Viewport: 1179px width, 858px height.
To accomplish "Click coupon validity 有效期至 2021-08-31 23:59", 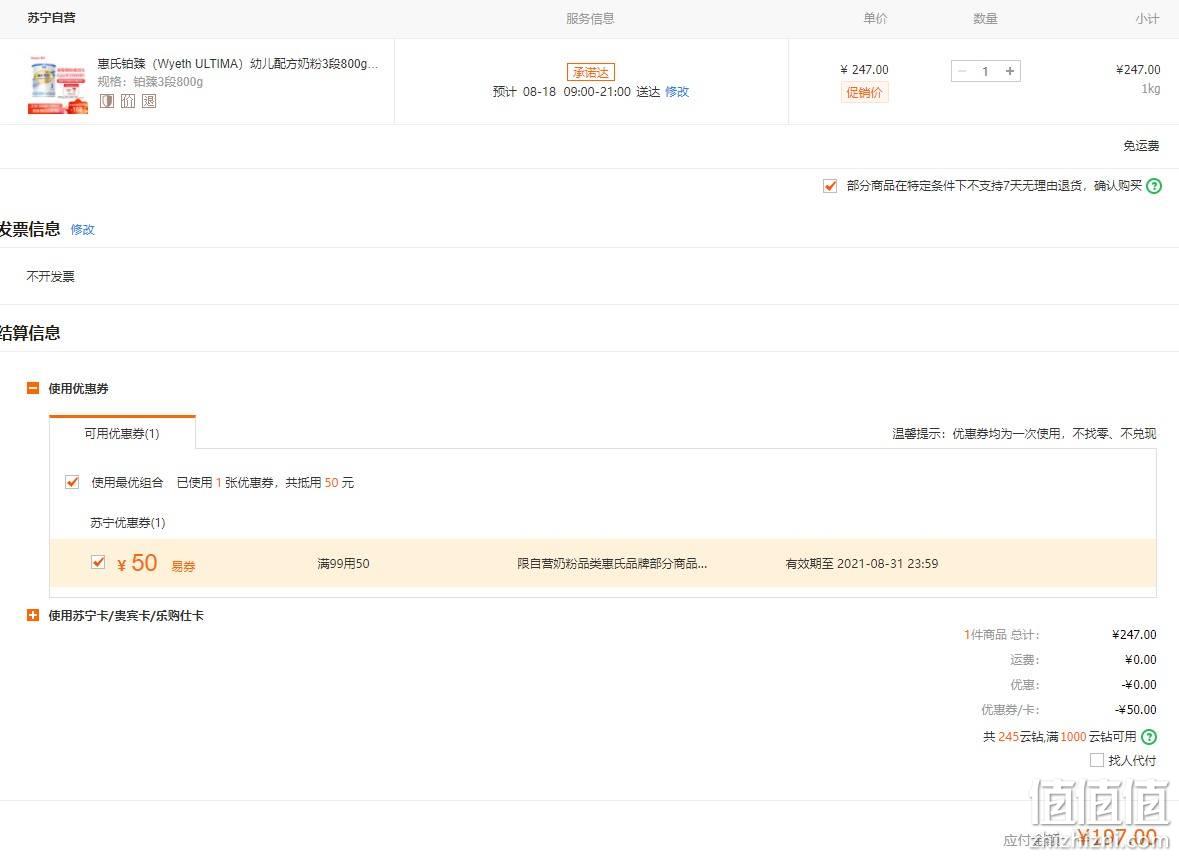I will (x=862, y=563).
